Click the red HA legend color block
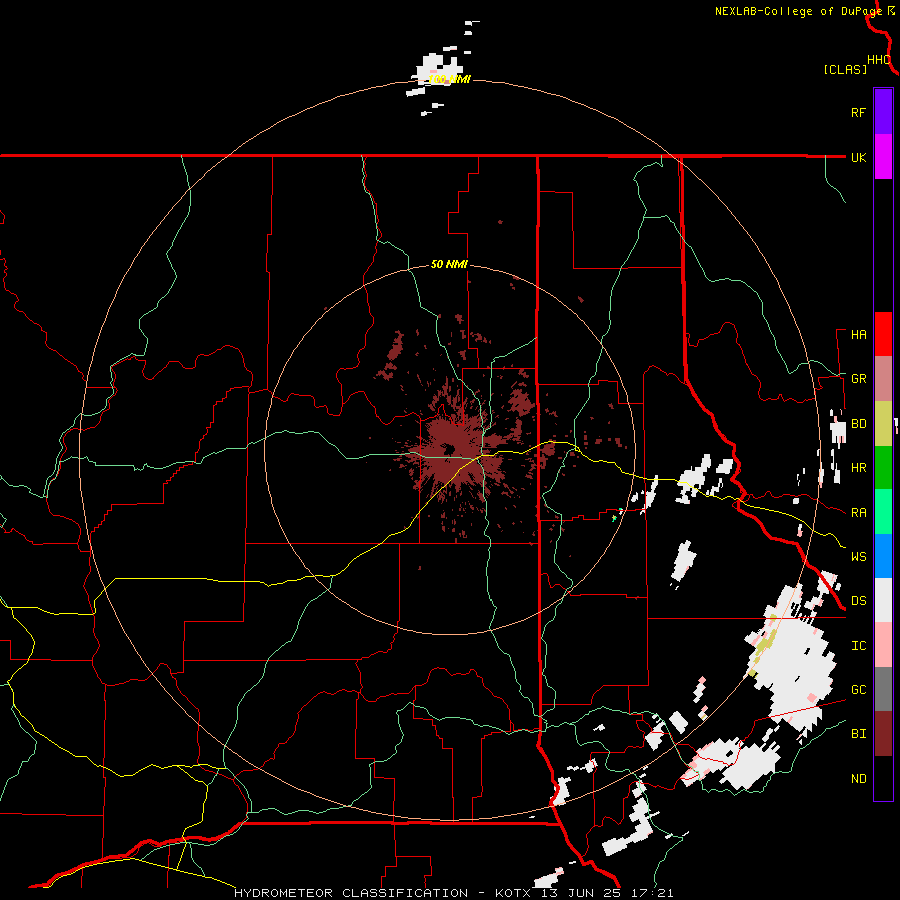The image size is (900, 900). coord(883,334)
